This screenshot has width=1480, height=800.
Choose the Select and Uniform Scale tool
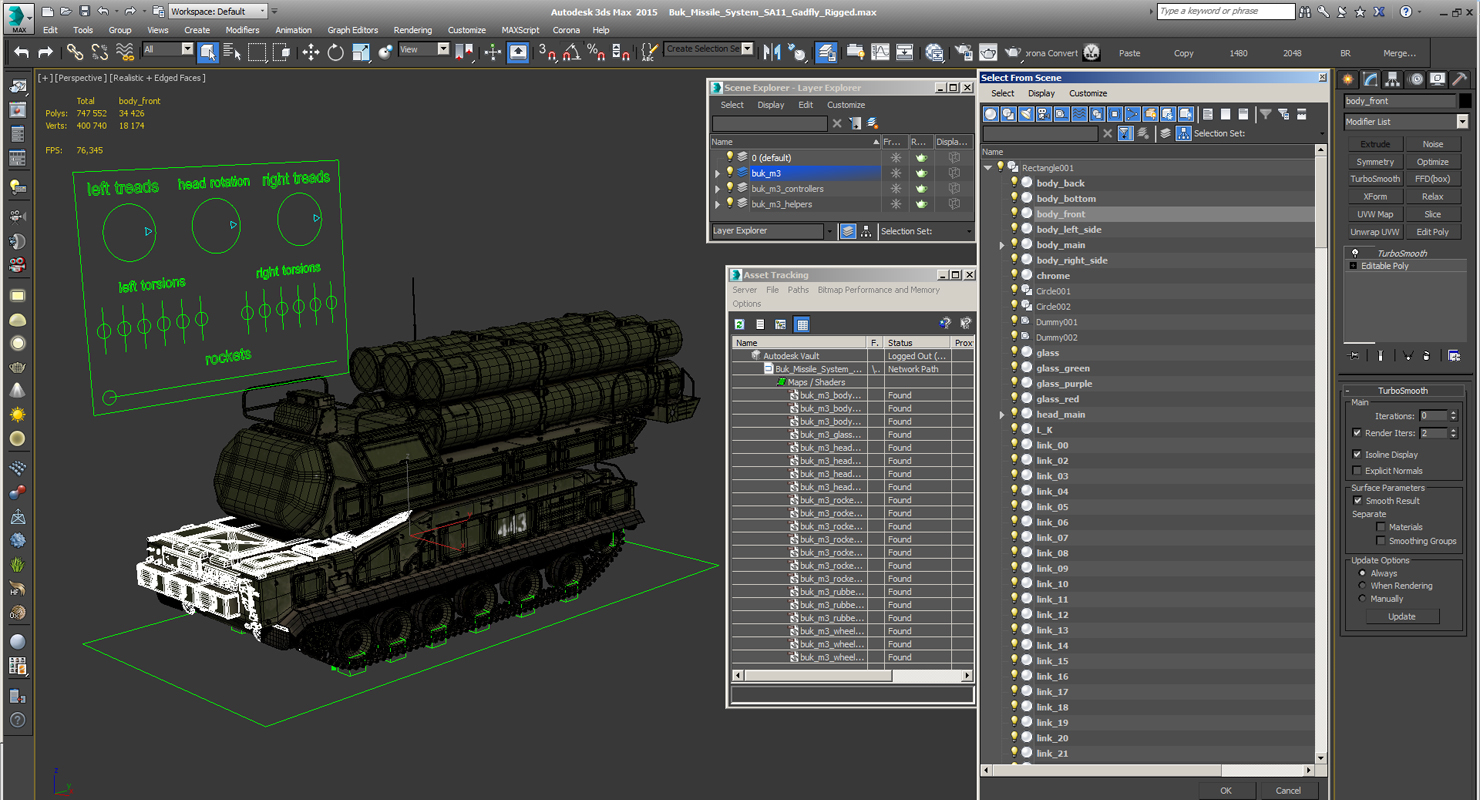[360, 52]
